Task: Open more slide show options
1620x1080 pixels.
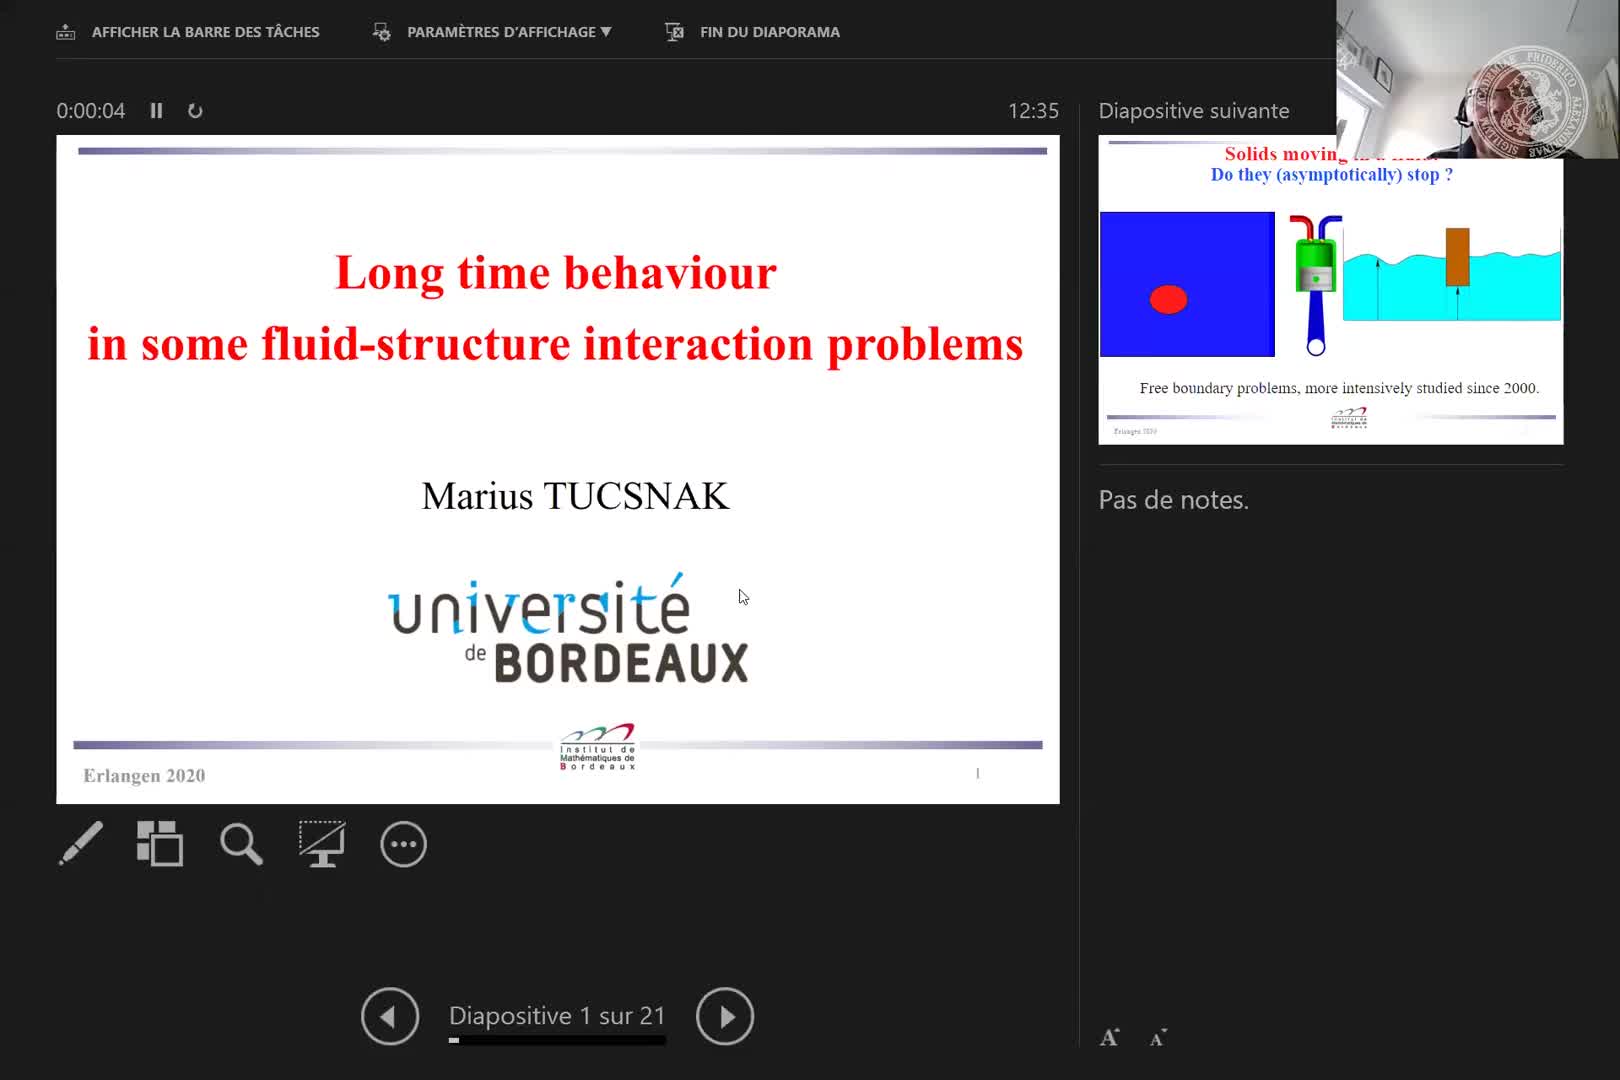Action: click(402, 843)
